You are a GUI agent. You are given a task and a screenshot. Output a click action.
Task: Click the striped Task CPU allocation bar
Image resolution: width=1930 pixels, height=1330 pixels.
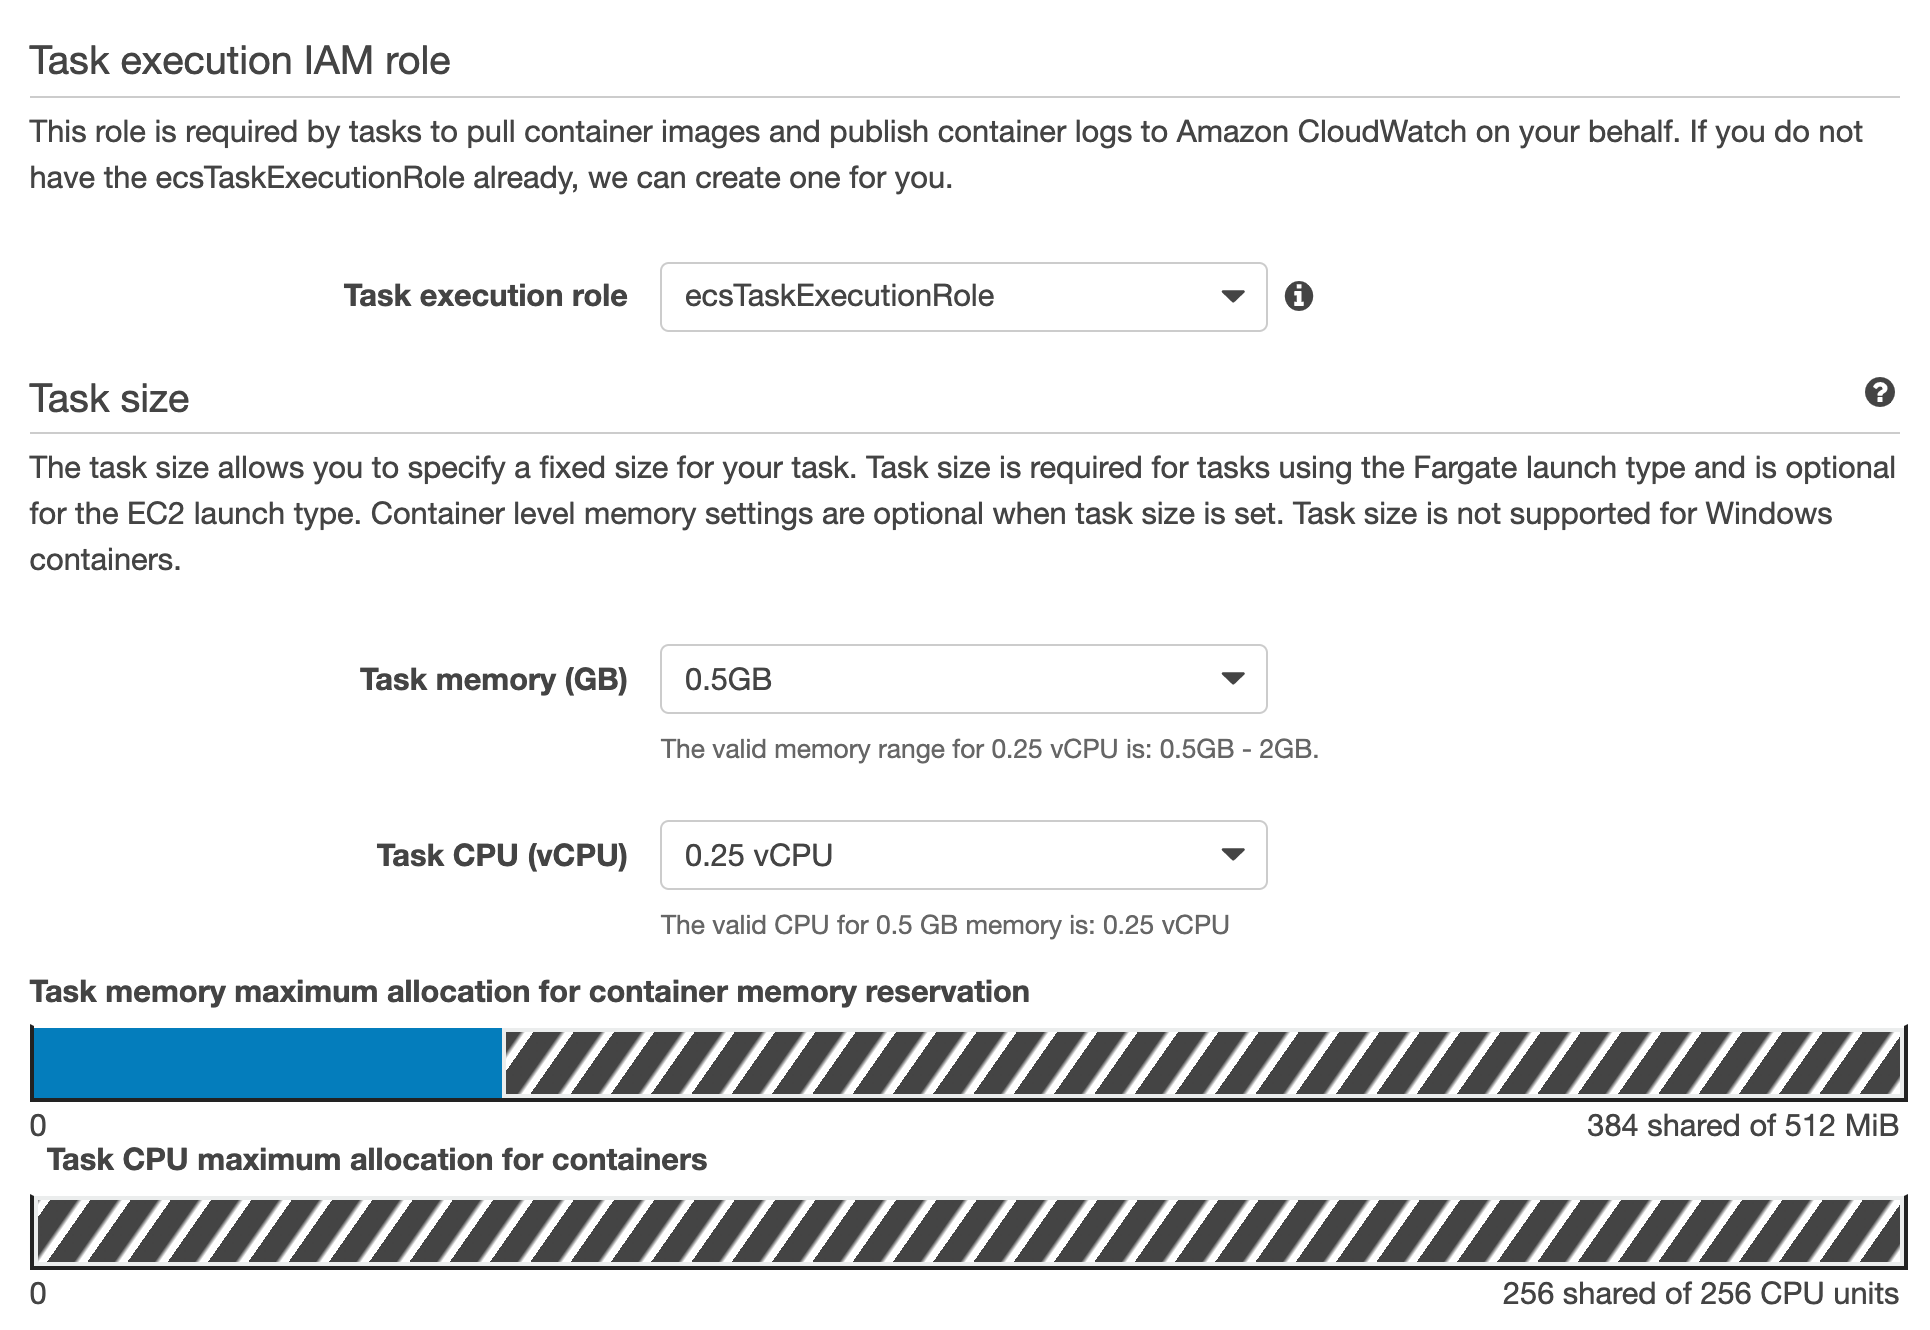coord(965,1231)
